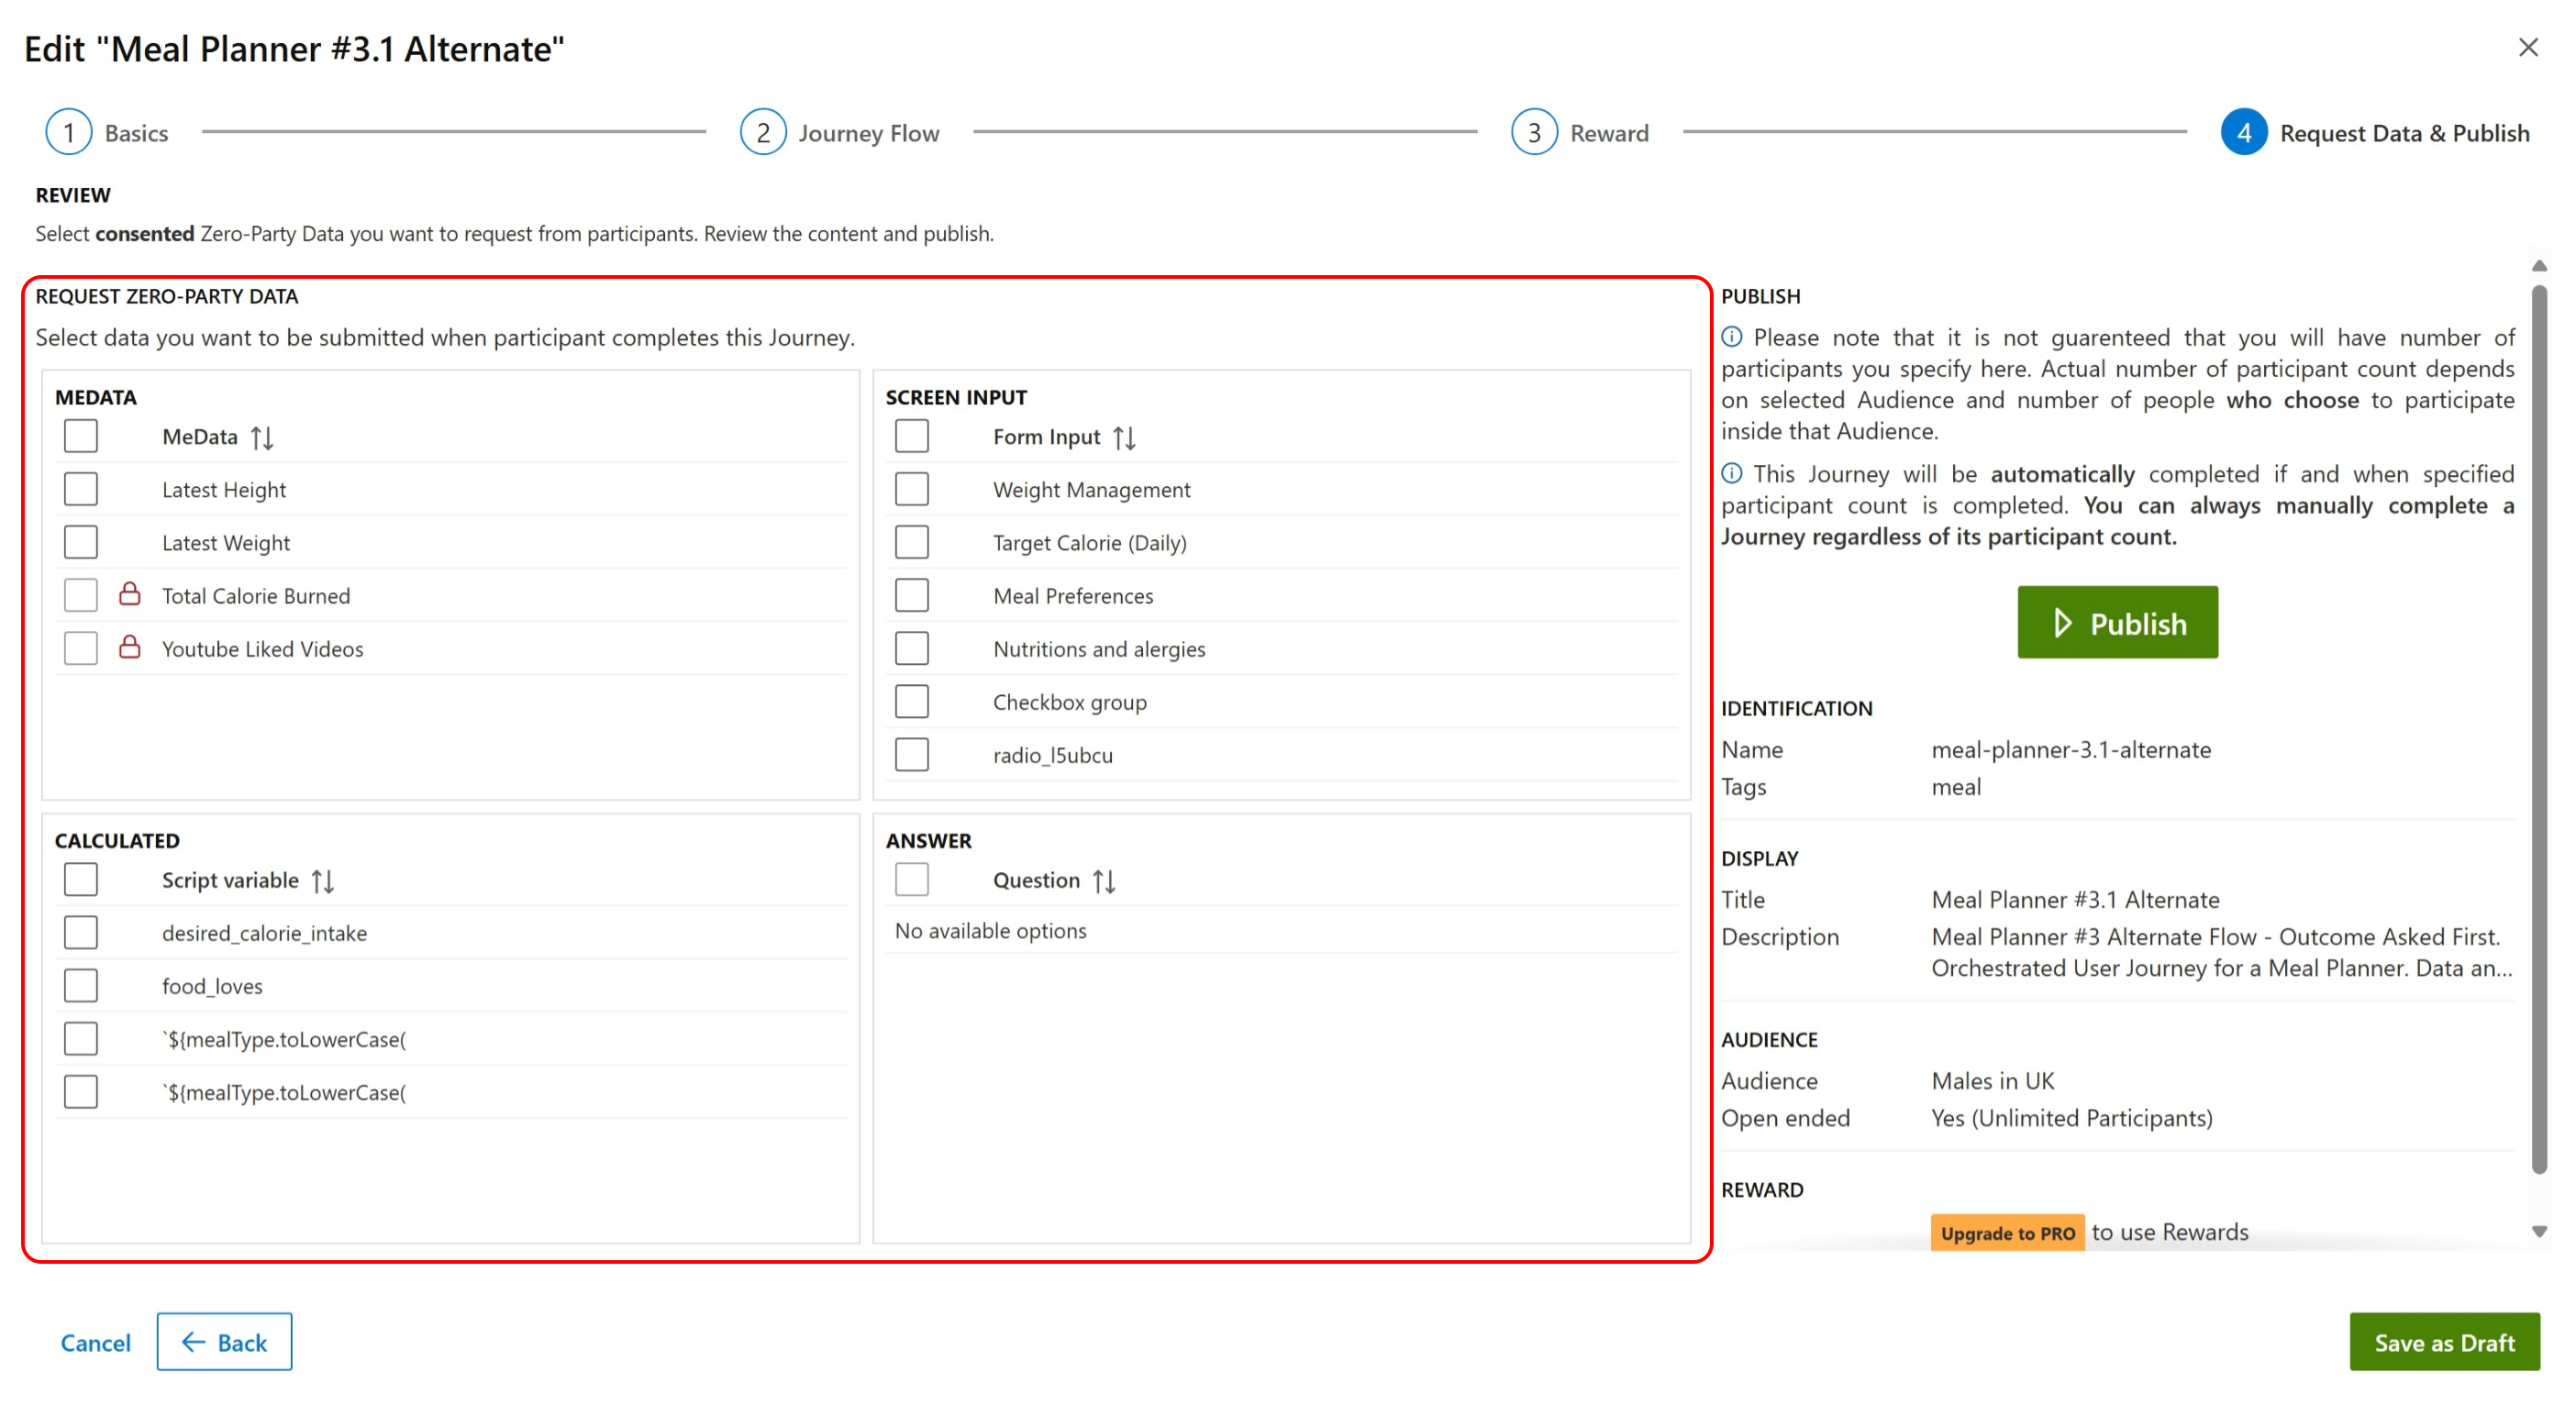
Task: Click the Script variable sort arrows icon
Action: [322, 880]
